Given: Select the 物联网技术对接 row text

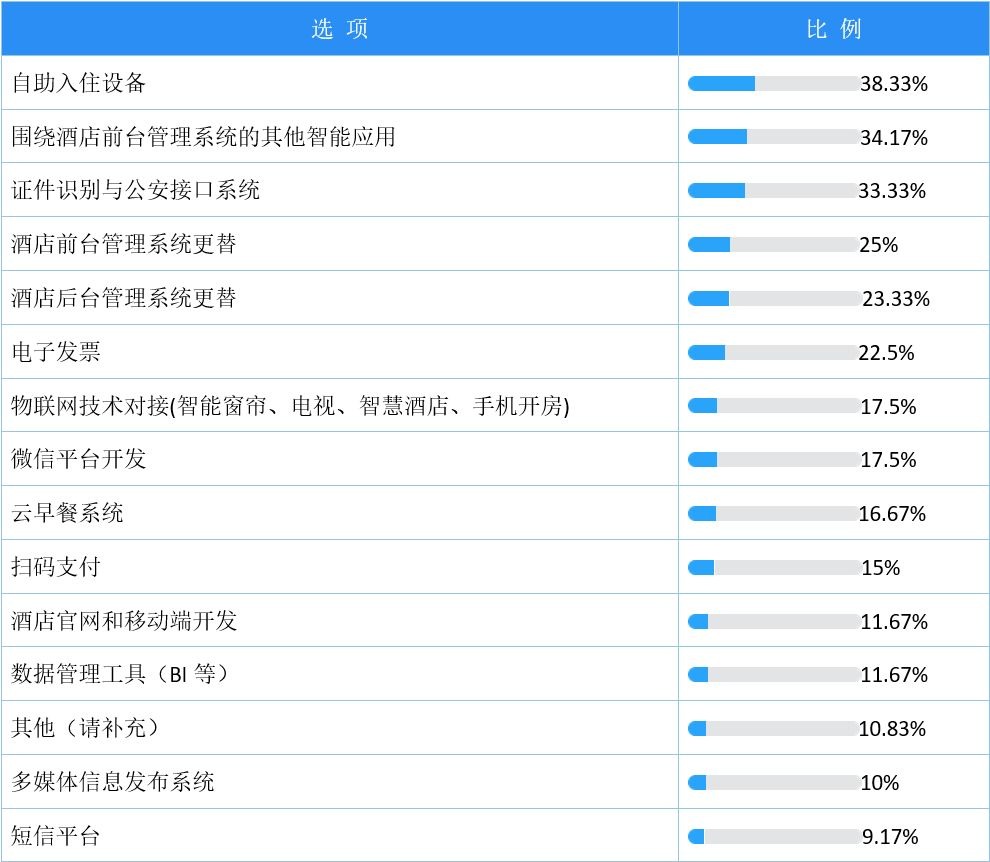Looking at the screenshot, I should pos(290,405).
